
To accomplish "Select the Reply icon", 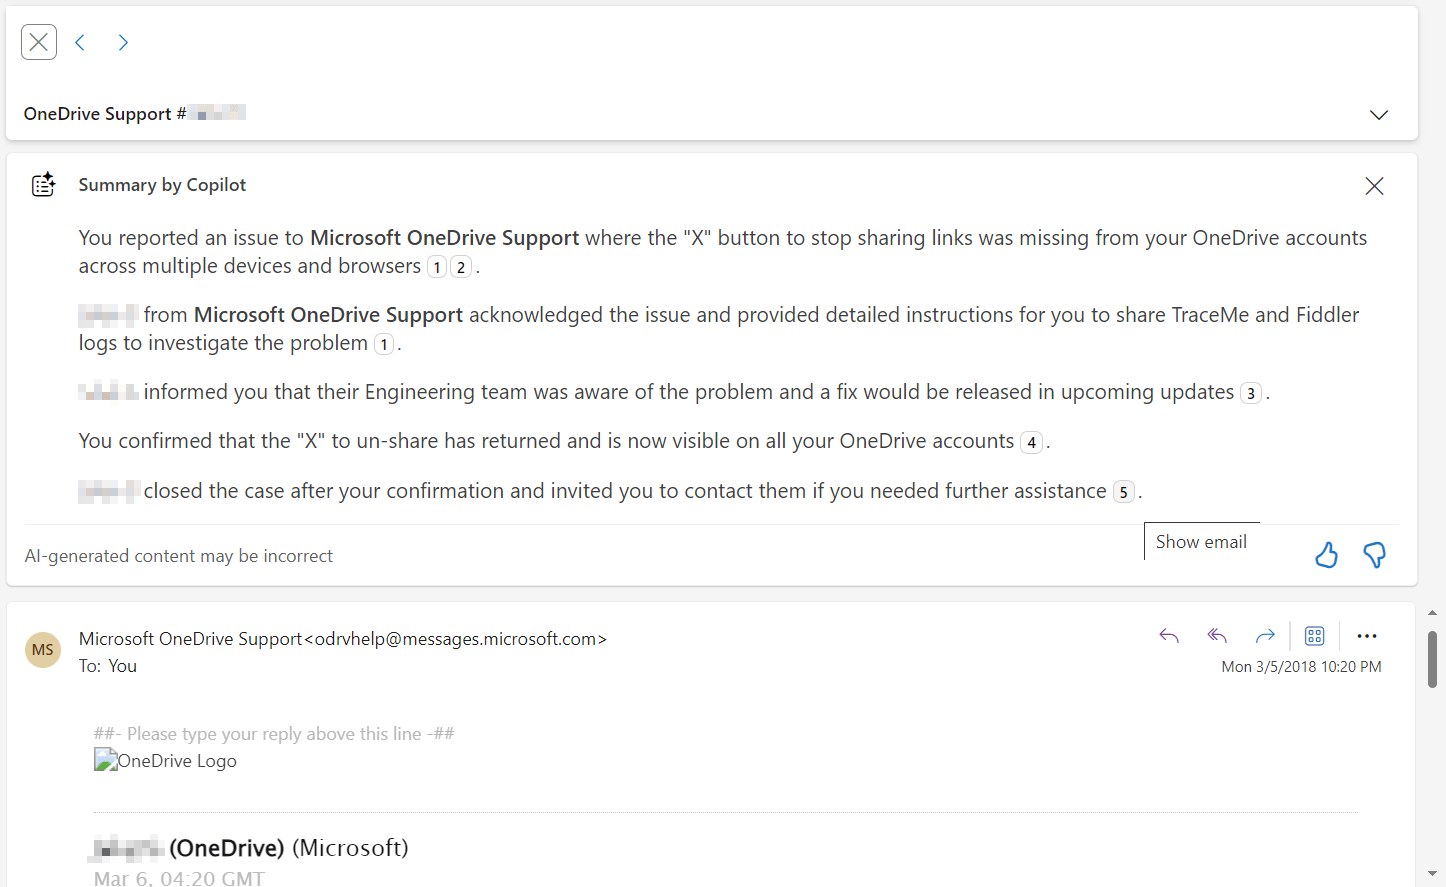I will 1168,635.
